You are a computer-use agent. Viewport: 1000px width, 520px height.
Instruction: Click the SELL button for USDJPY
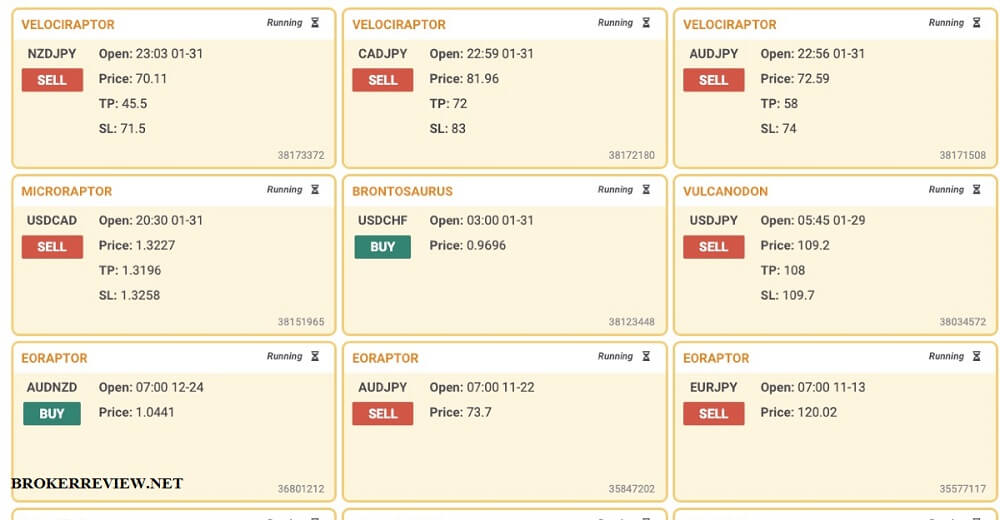714,247
